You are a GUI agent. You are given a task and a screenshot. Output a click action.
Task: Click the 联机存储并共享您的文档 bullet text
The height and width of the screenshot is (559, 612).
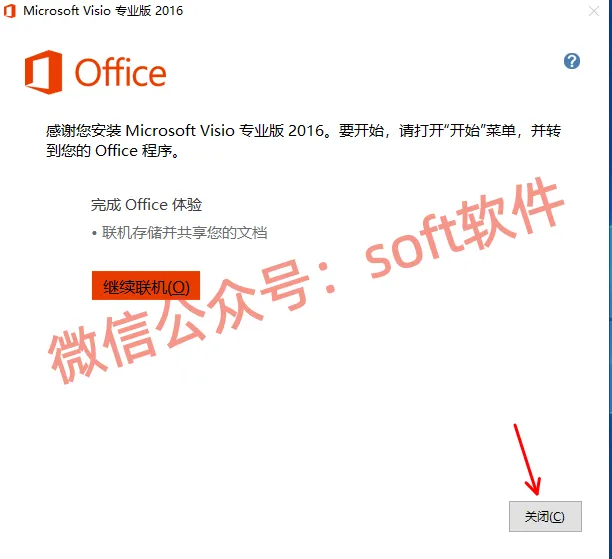pyautogui.click(x=185, y=233)
